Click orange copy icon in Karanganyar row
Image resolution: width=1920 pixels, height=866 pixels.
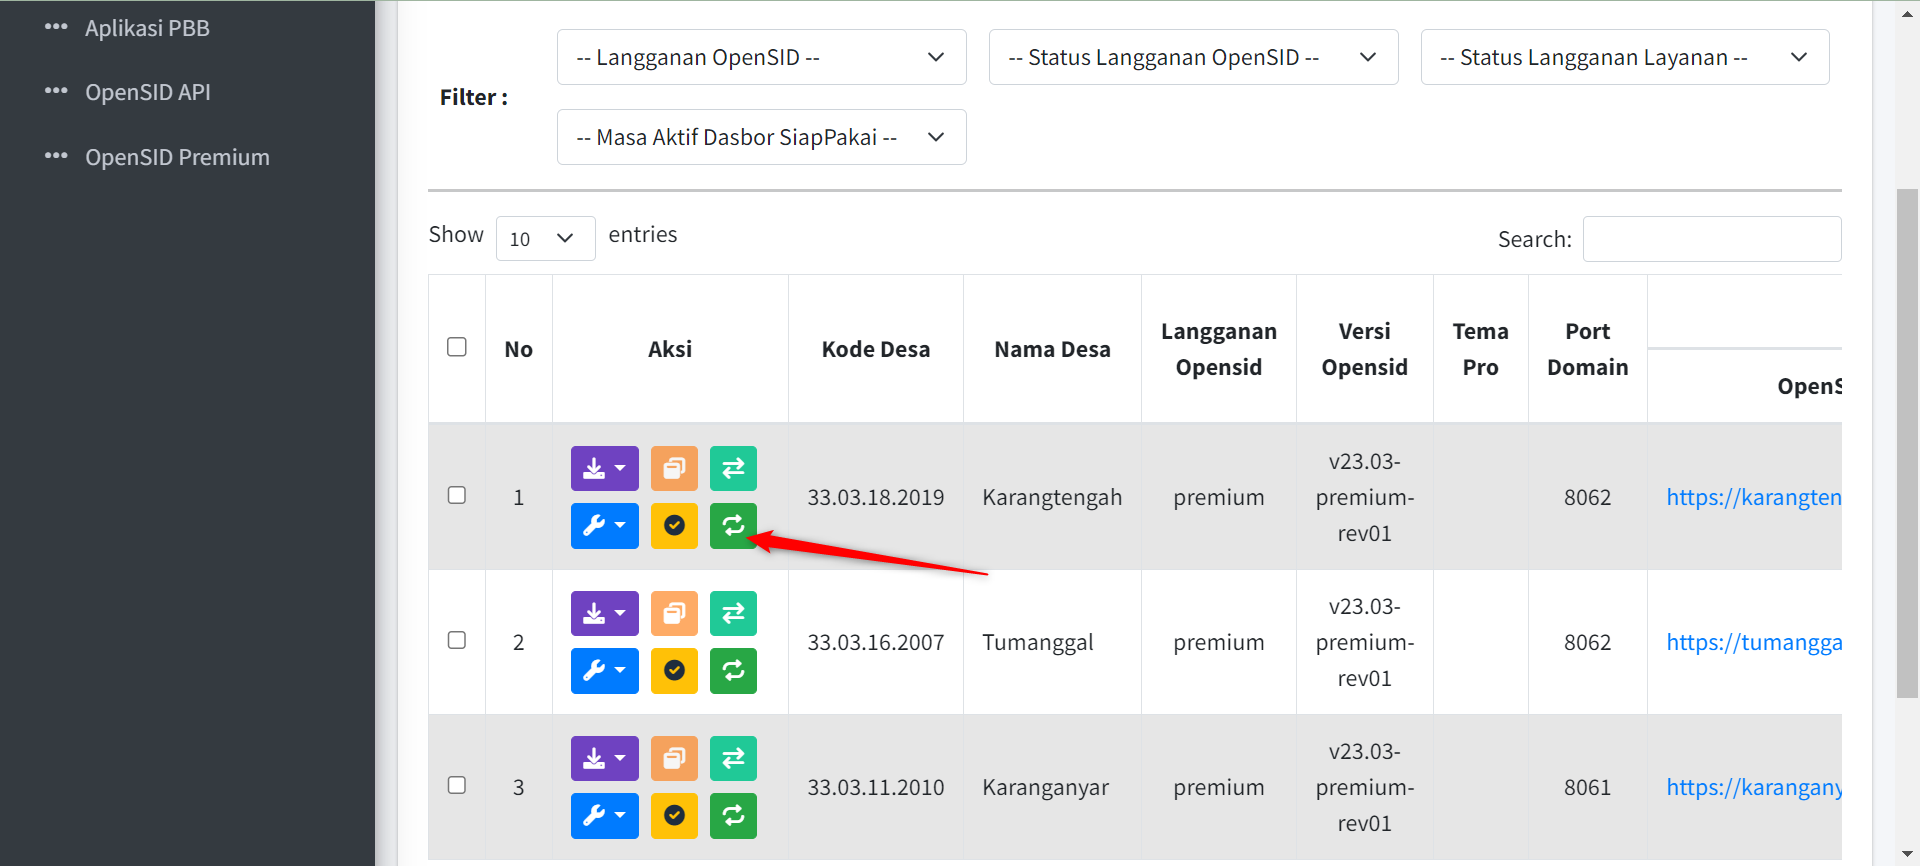click(x=674, y=758)
